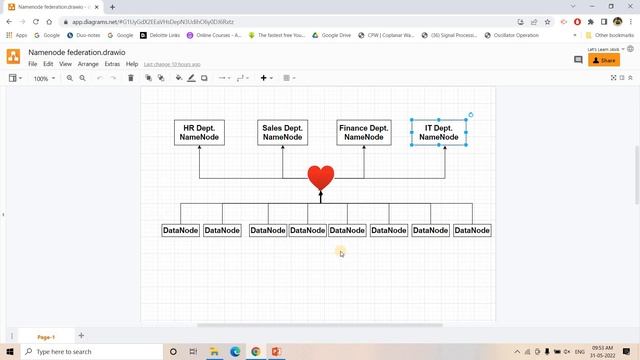Toggle the shadow tool
Screen dimensions: 640x360
204,78
